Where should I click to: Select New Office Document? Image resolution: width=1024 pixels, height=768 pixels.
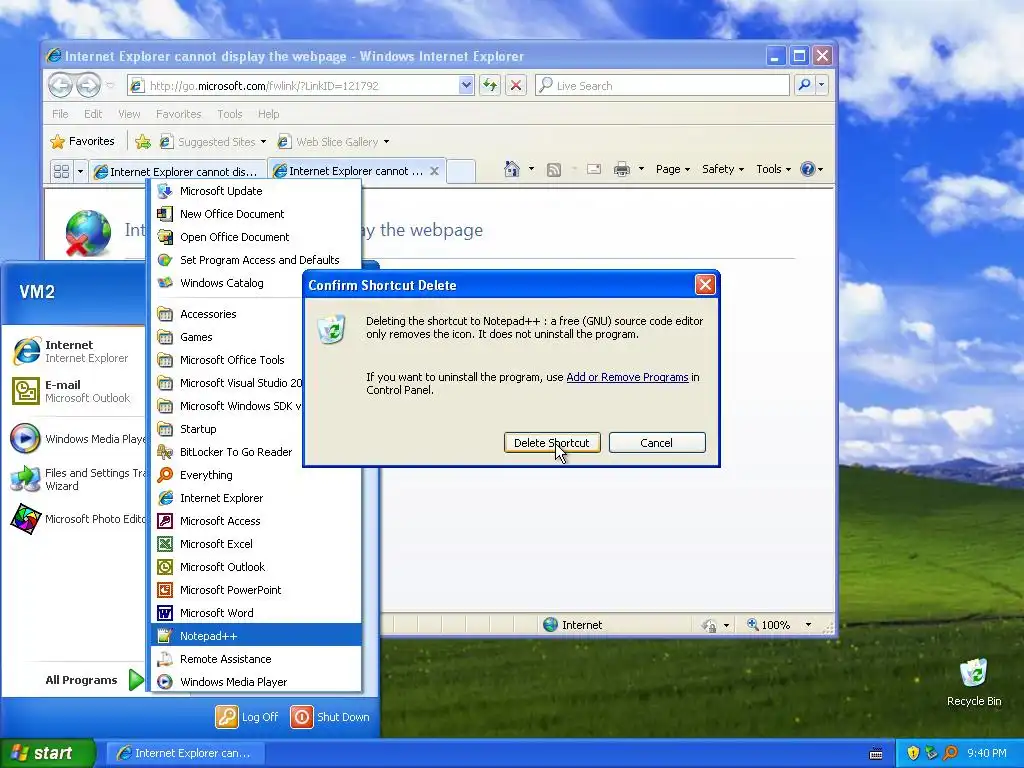(x=256, y=214)
